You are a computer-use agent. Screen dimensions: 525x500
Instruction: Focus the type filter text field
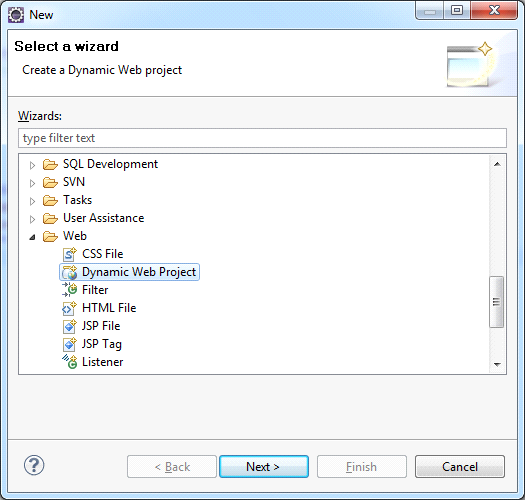[262, 138]
